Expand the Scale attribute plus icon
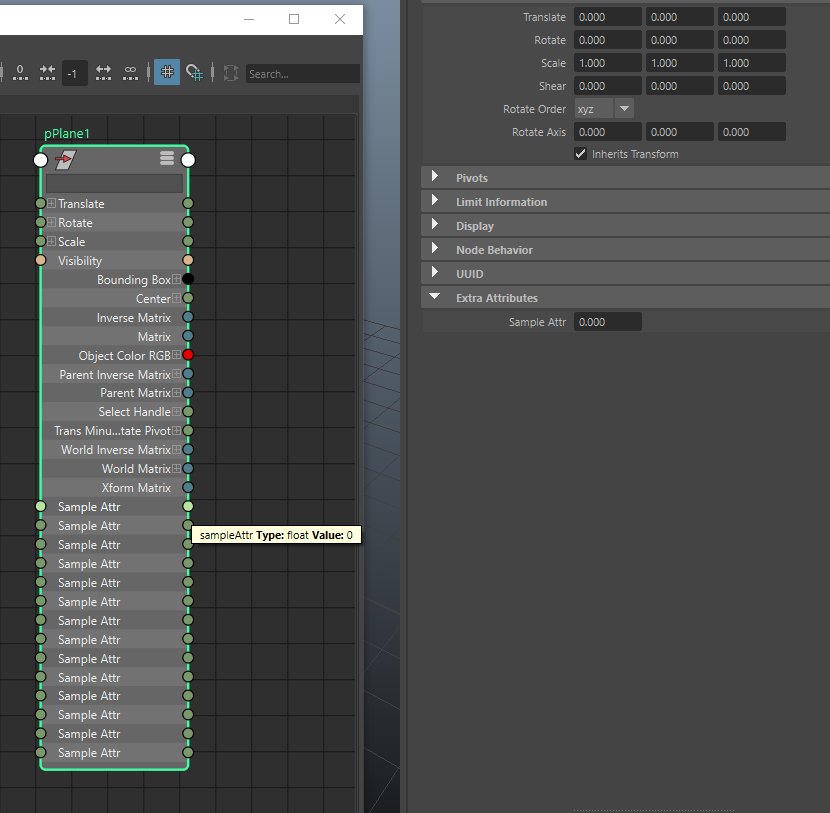830x813 pixels. [51, 241]
